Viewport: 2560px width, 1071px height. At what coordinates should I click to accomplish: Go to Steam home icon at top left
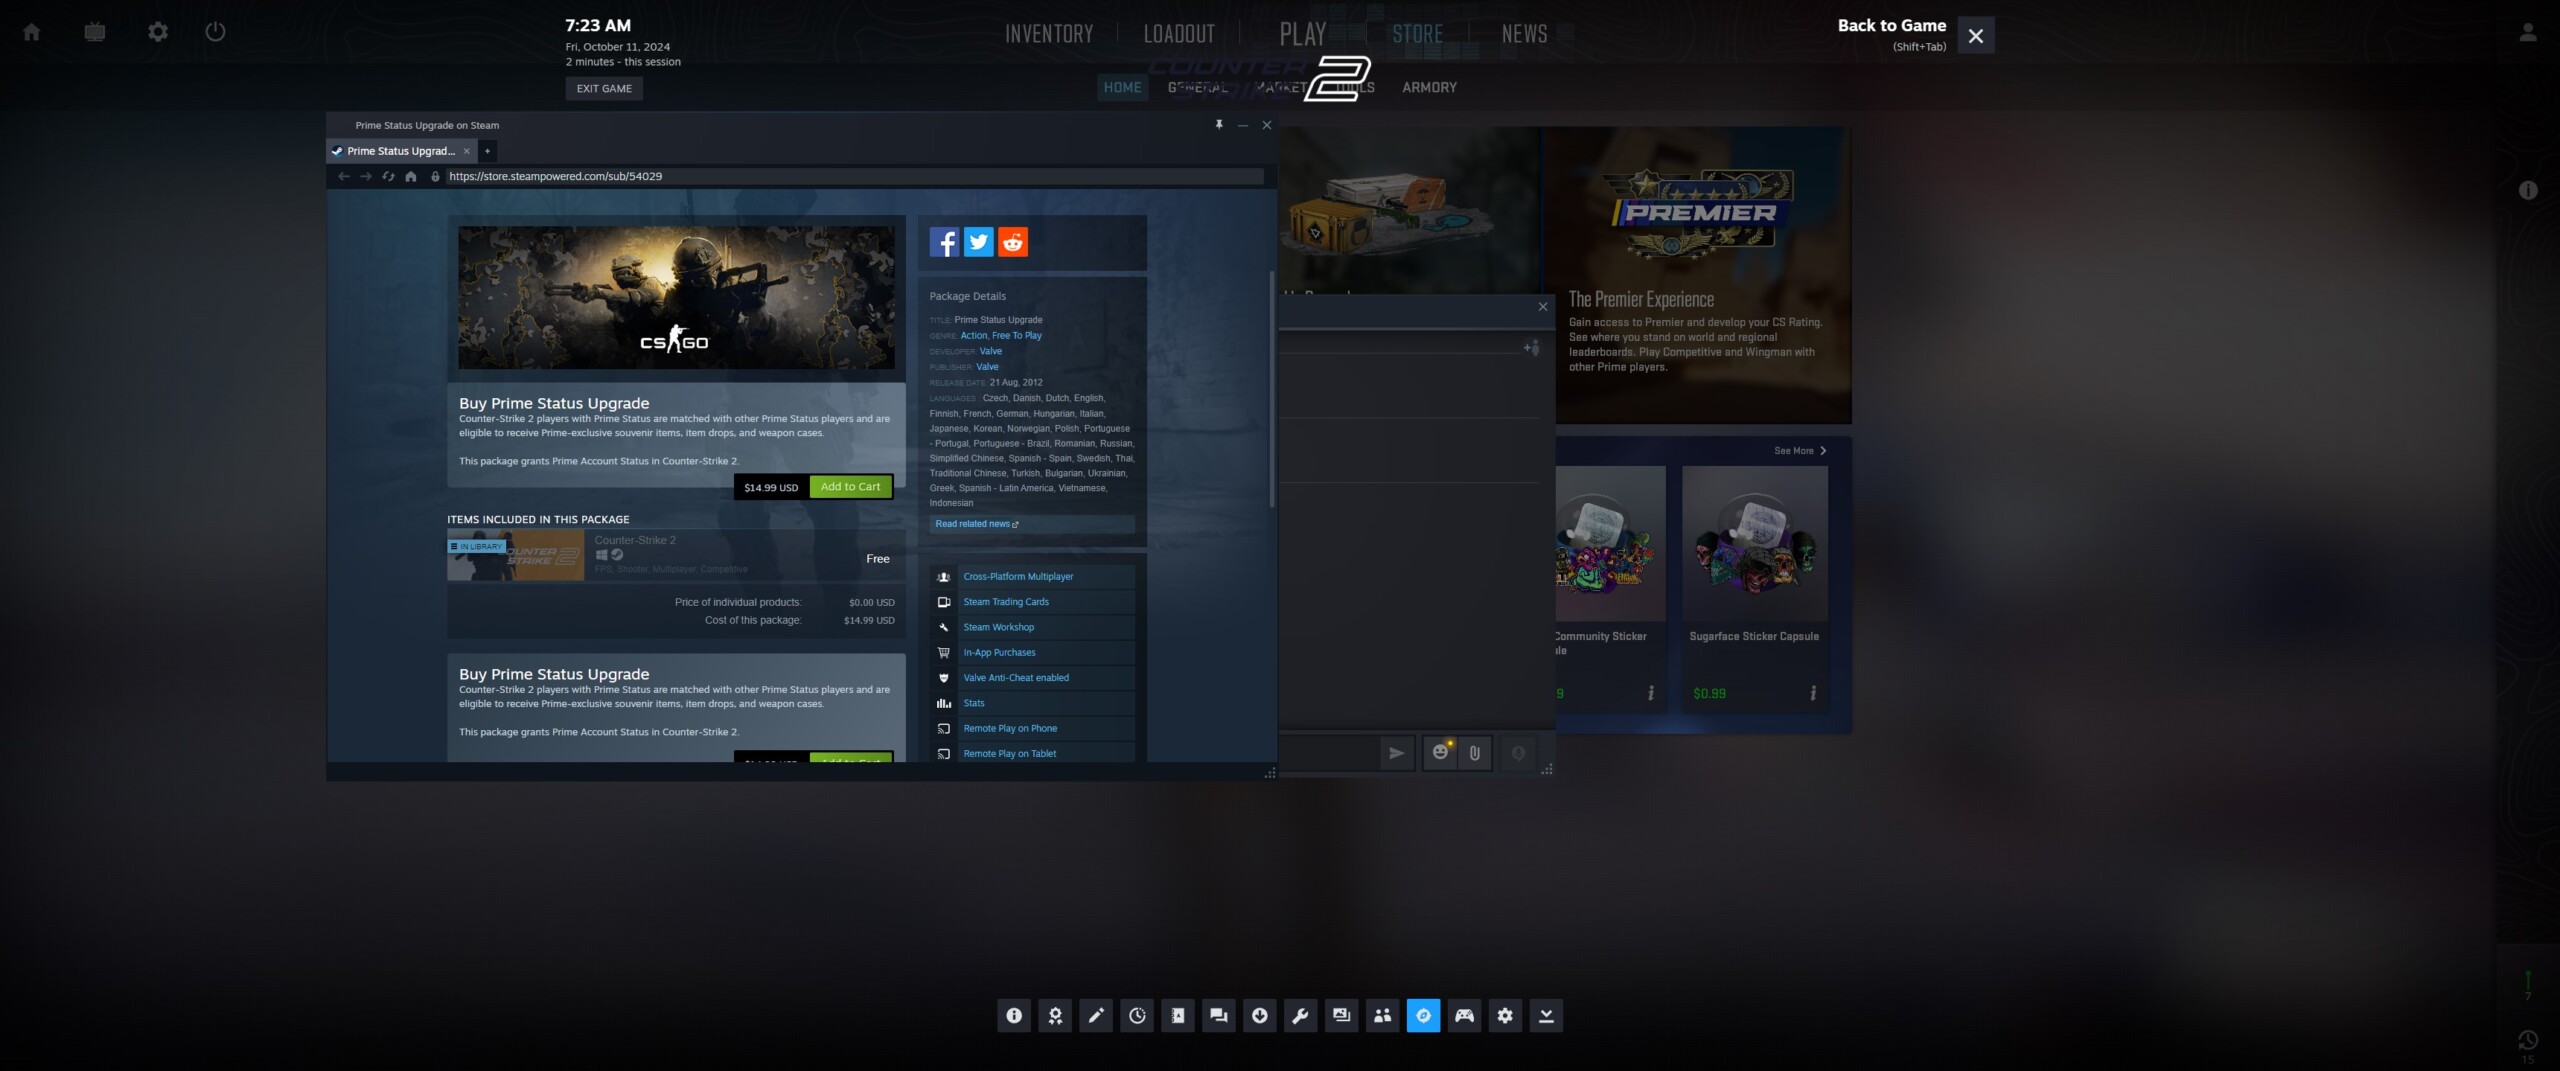pyautogui.click(x=32, y=32)
